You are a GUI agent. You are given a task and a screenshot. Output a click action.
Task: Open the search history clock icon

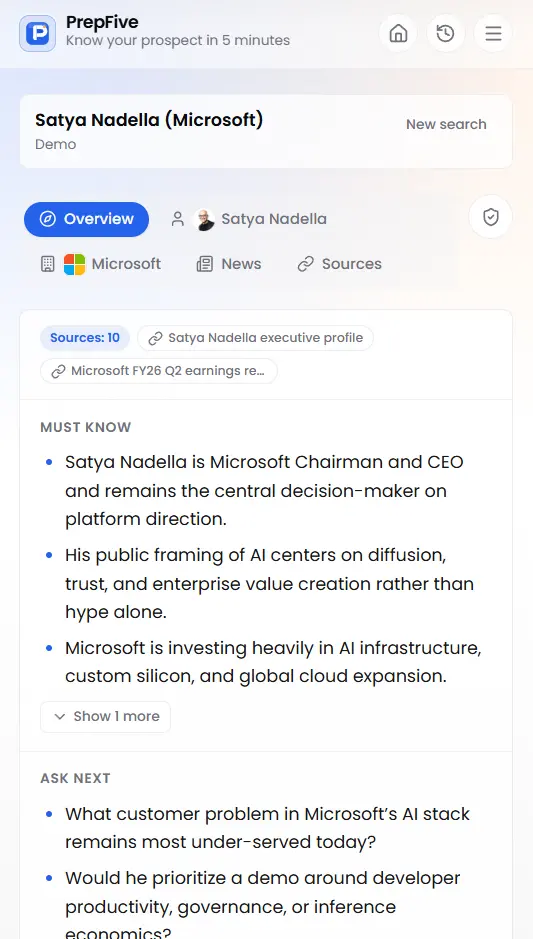coord(446,33)
